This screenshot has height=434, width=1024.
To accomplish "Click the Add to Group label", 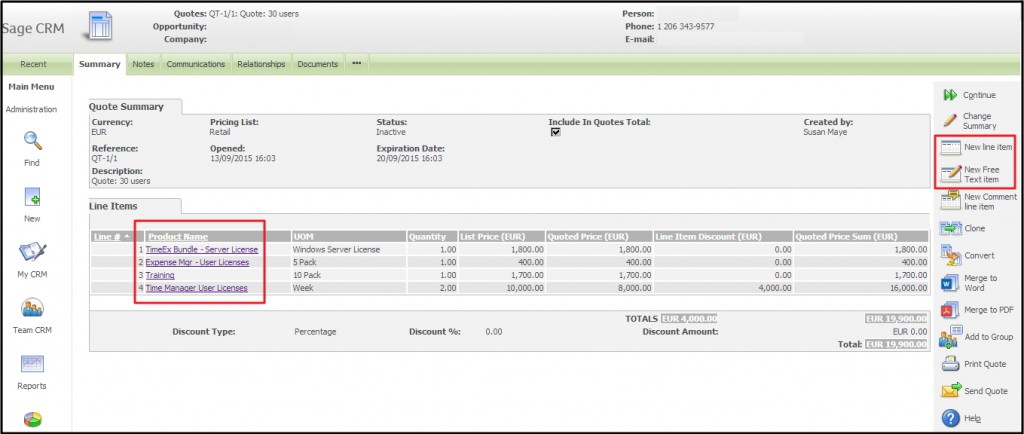I will 989,337.
